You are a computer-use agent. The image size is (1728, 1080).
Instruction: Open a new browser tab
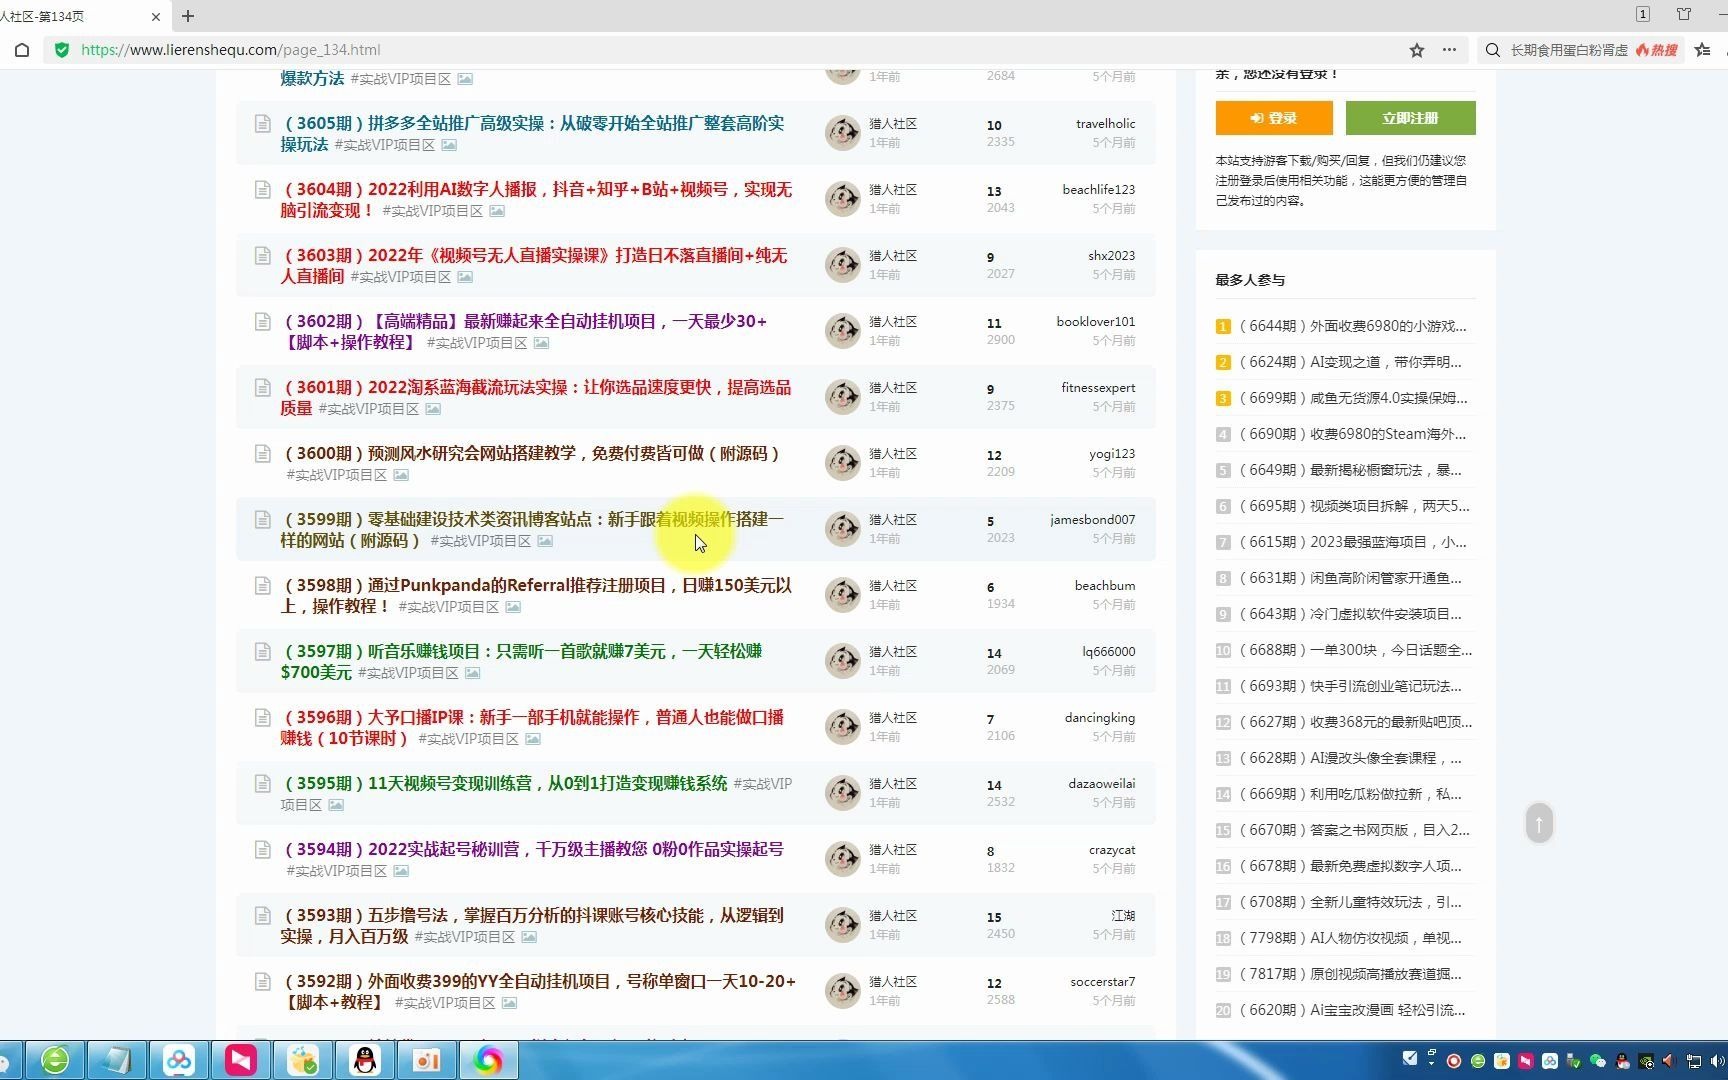click(x=188, y=16)
